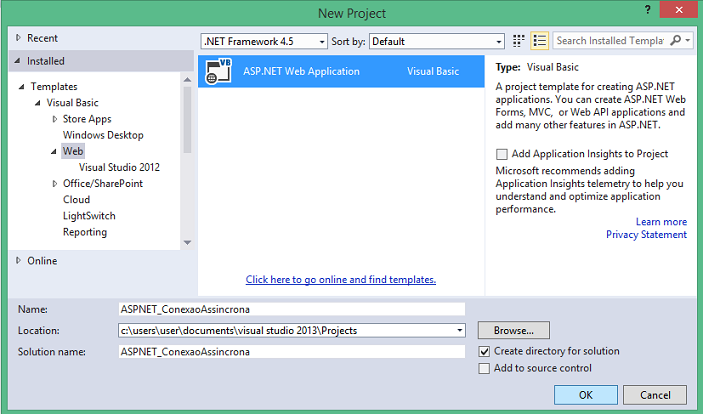The height and width of the screenshot is (414, 703).
Task: Open the Location path dropdown arrow
Action: pyautogui.click(x=460, y=331)
